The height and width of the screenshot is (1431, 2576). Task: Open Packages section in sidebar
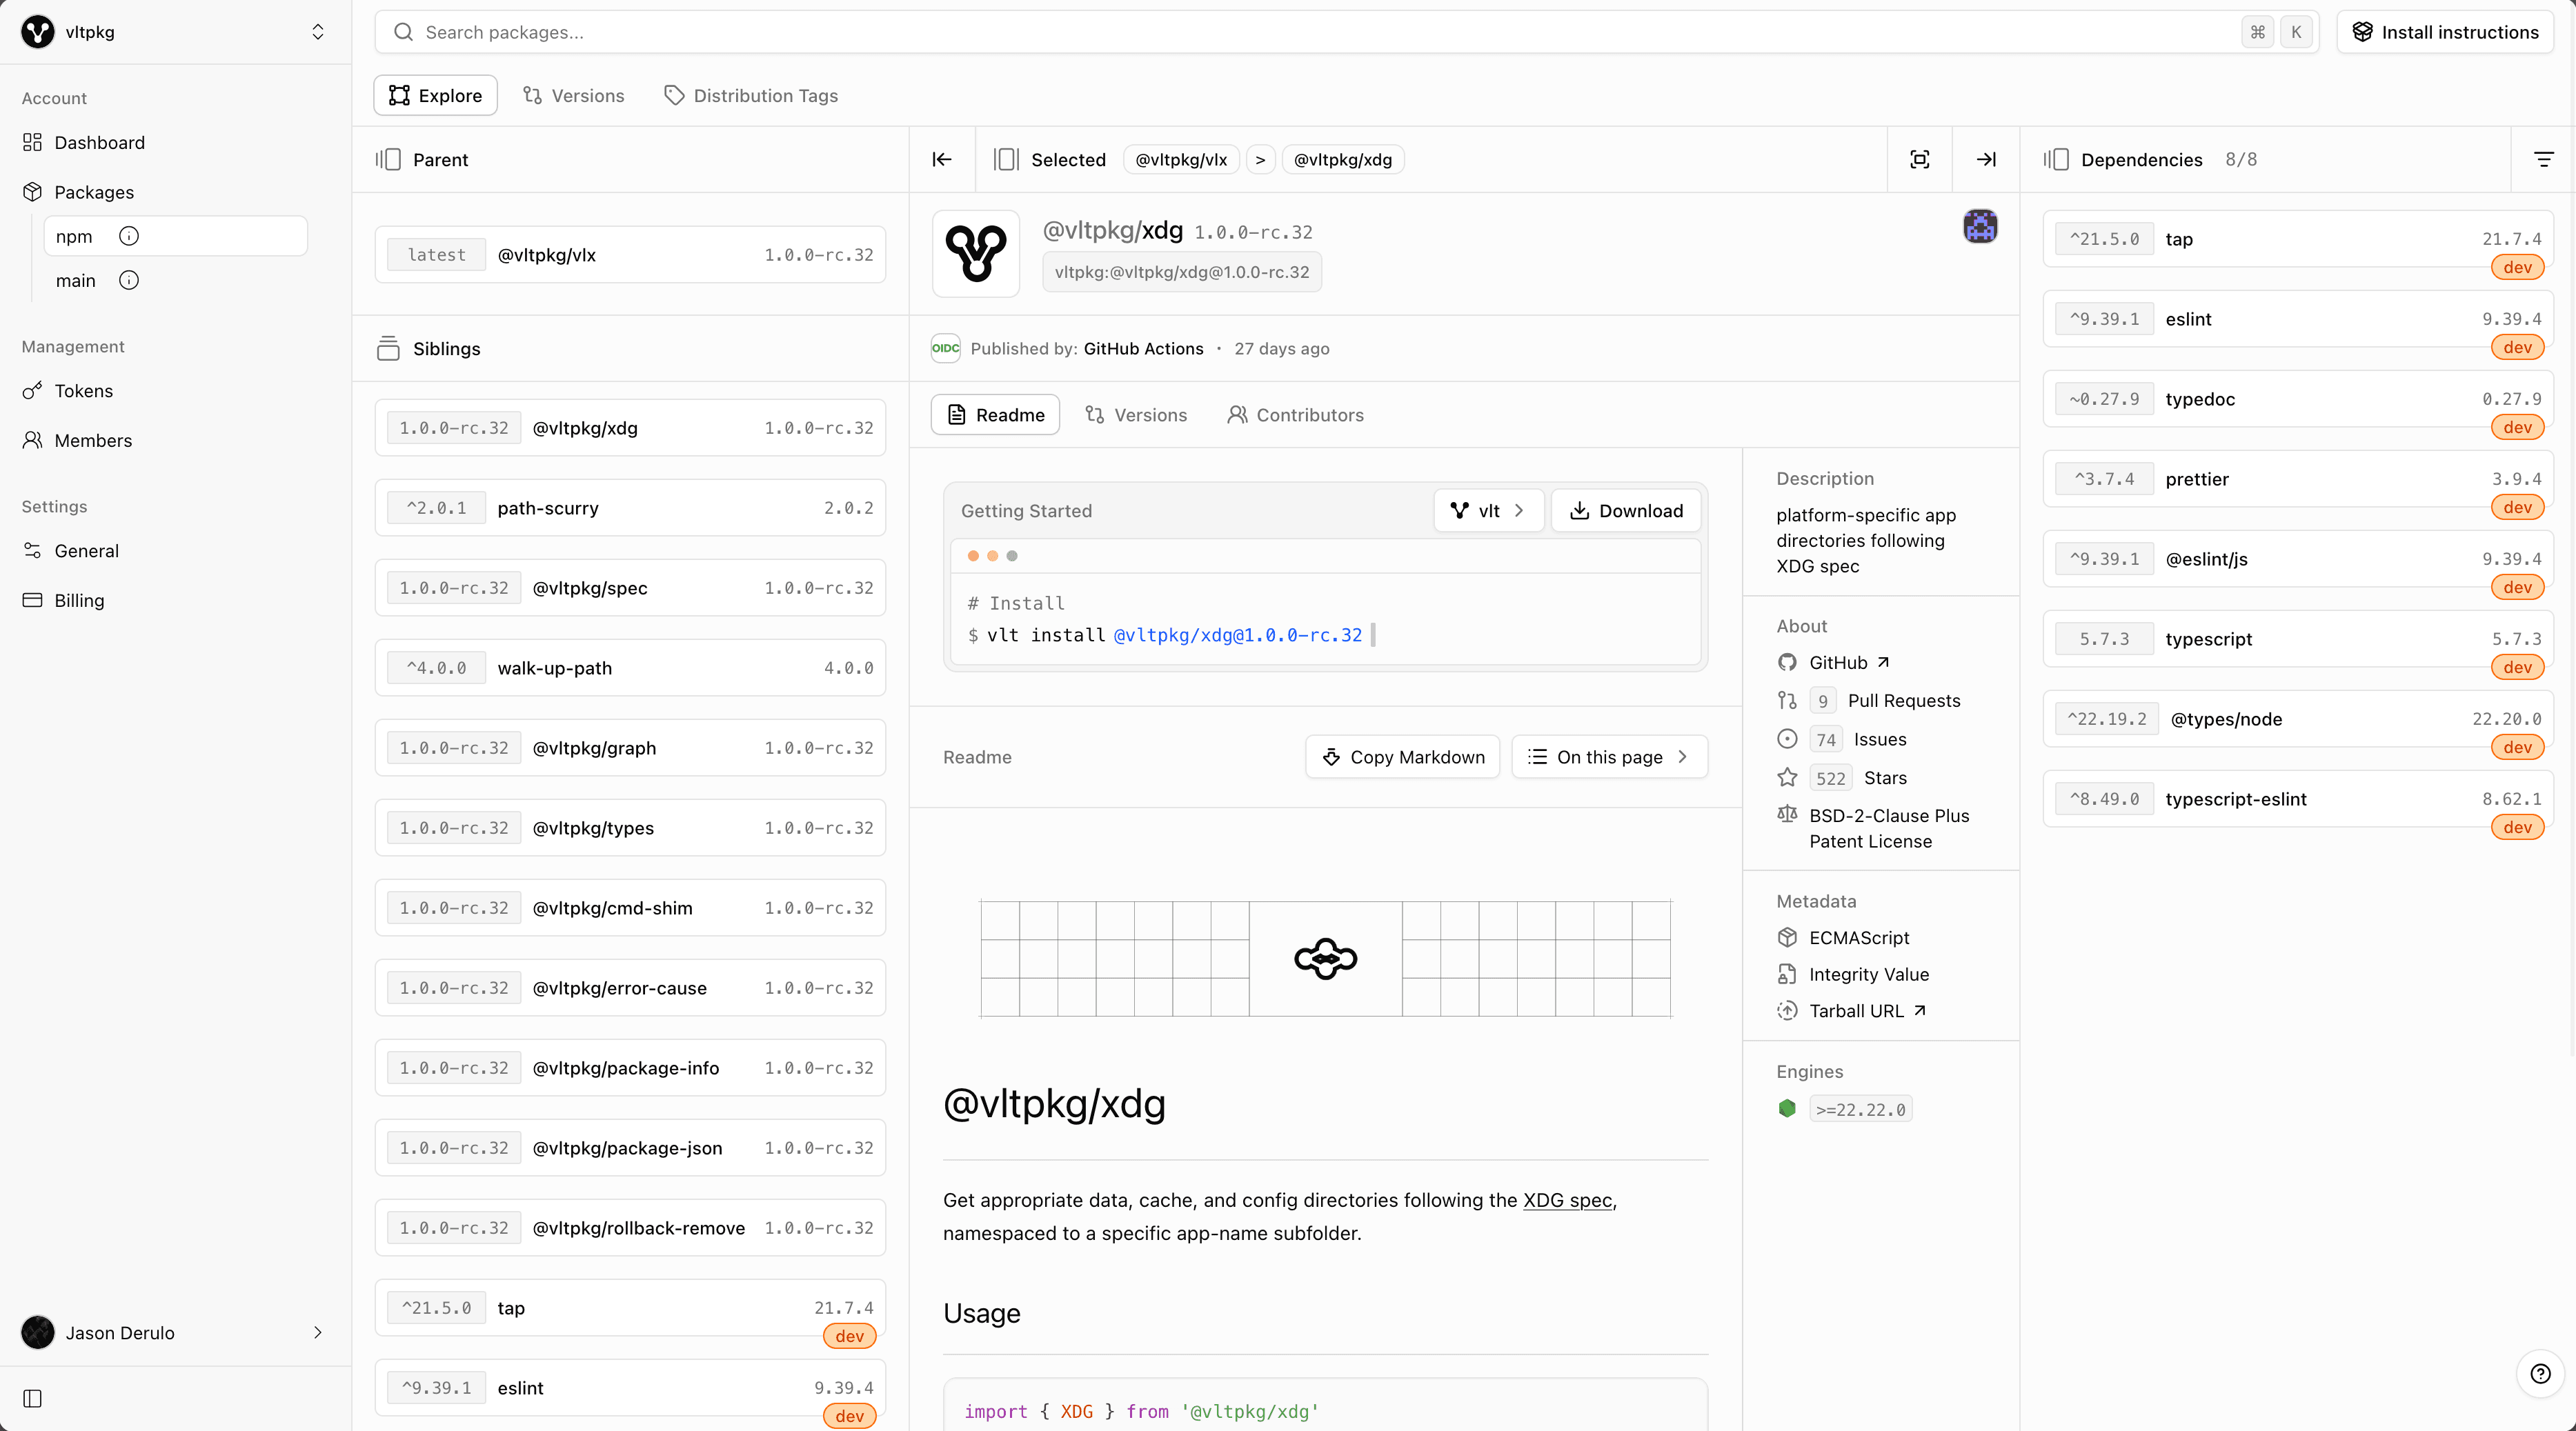pyautogui.click(x=93, y=192)
